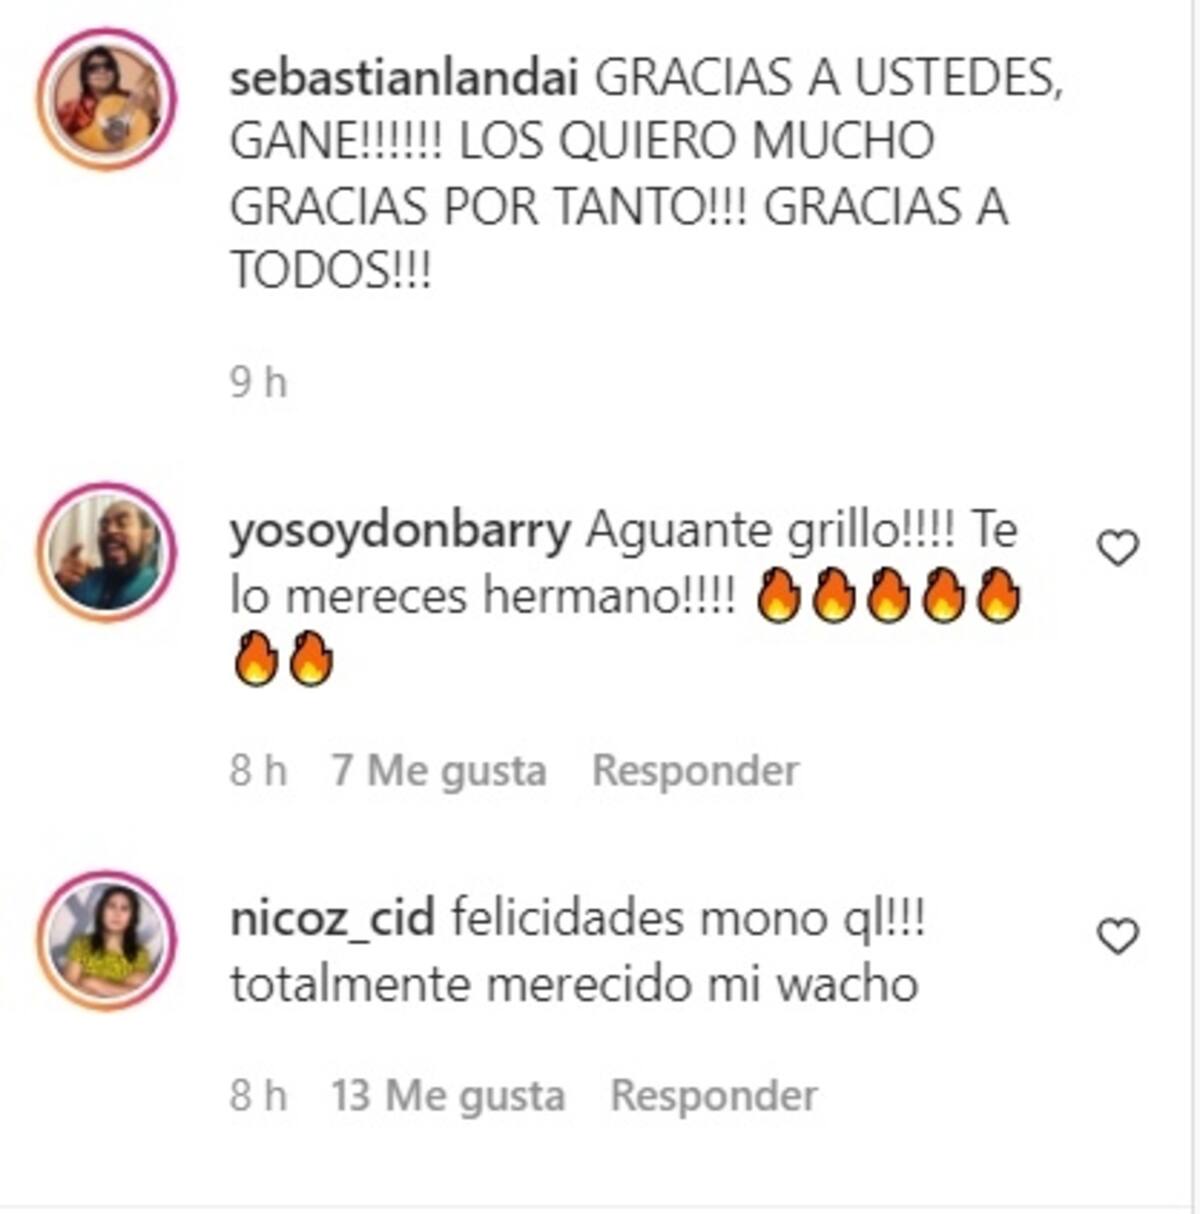Click the totalmente merecido mi wacho text
Viewport: 1200px width, 1214px height.
coord(574,985)
